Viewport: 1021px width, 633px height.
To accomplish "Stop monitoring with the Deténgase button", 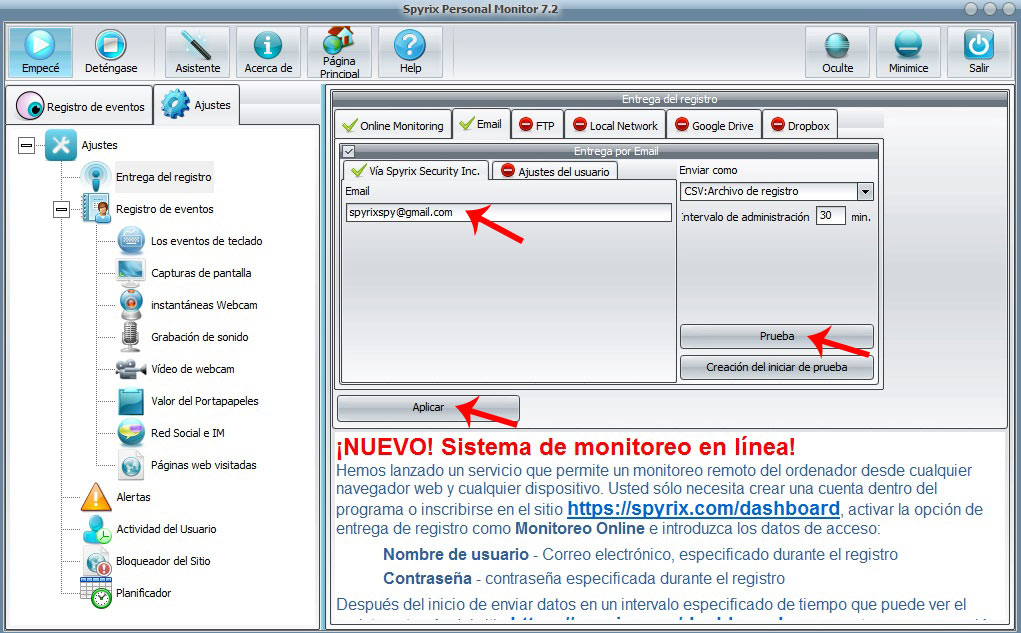I will pyautogui.click(x=111, y=52).
